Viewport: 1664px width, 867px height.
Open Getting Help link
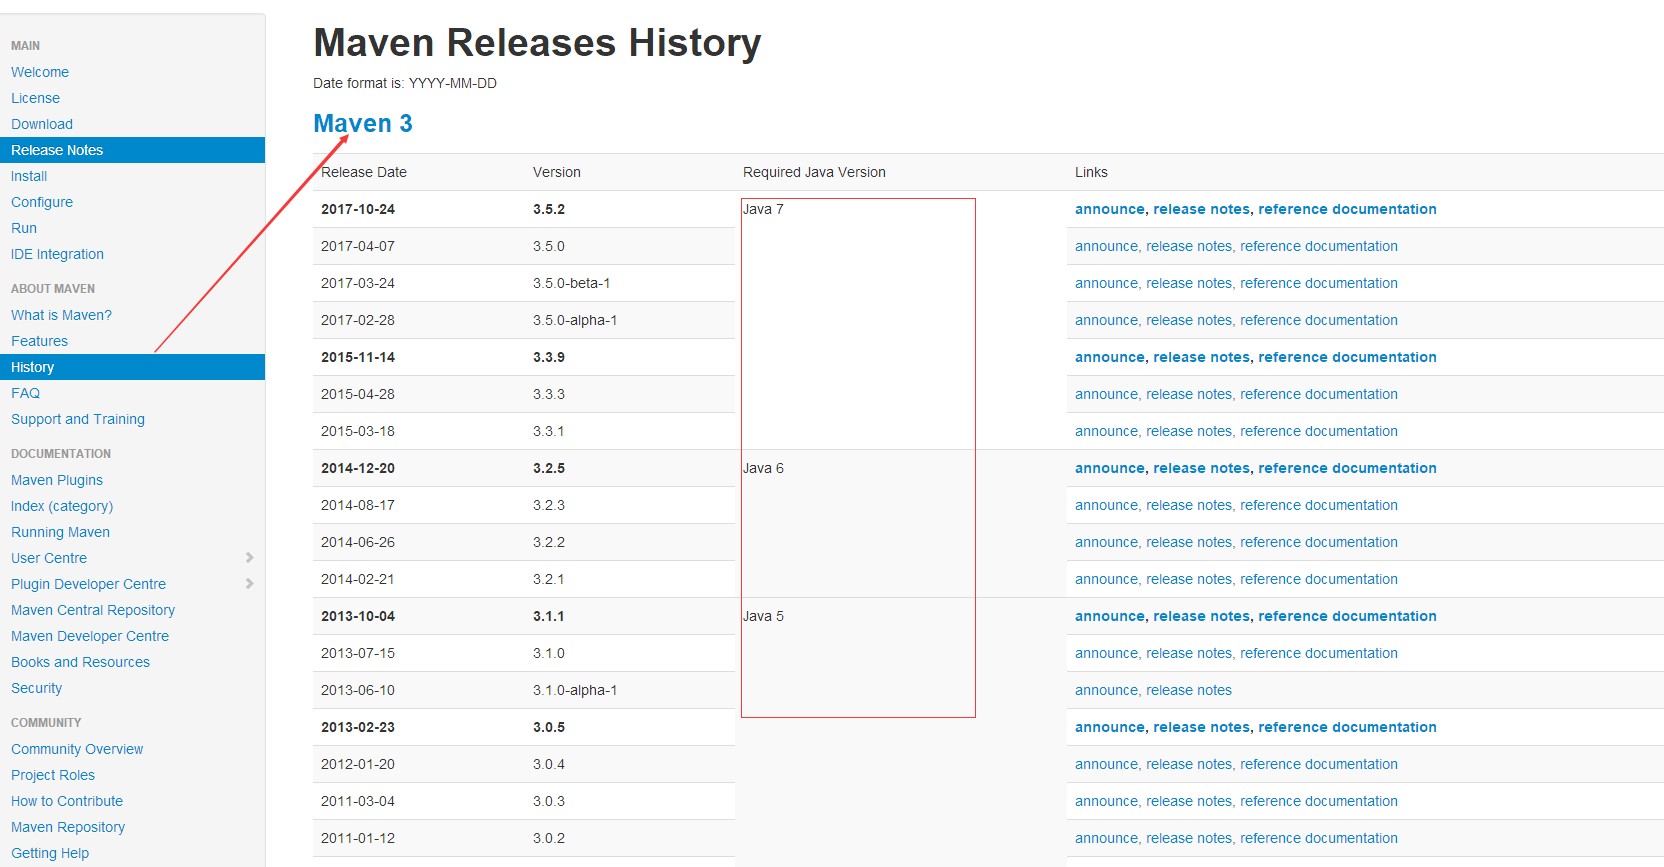coord(50,853)
